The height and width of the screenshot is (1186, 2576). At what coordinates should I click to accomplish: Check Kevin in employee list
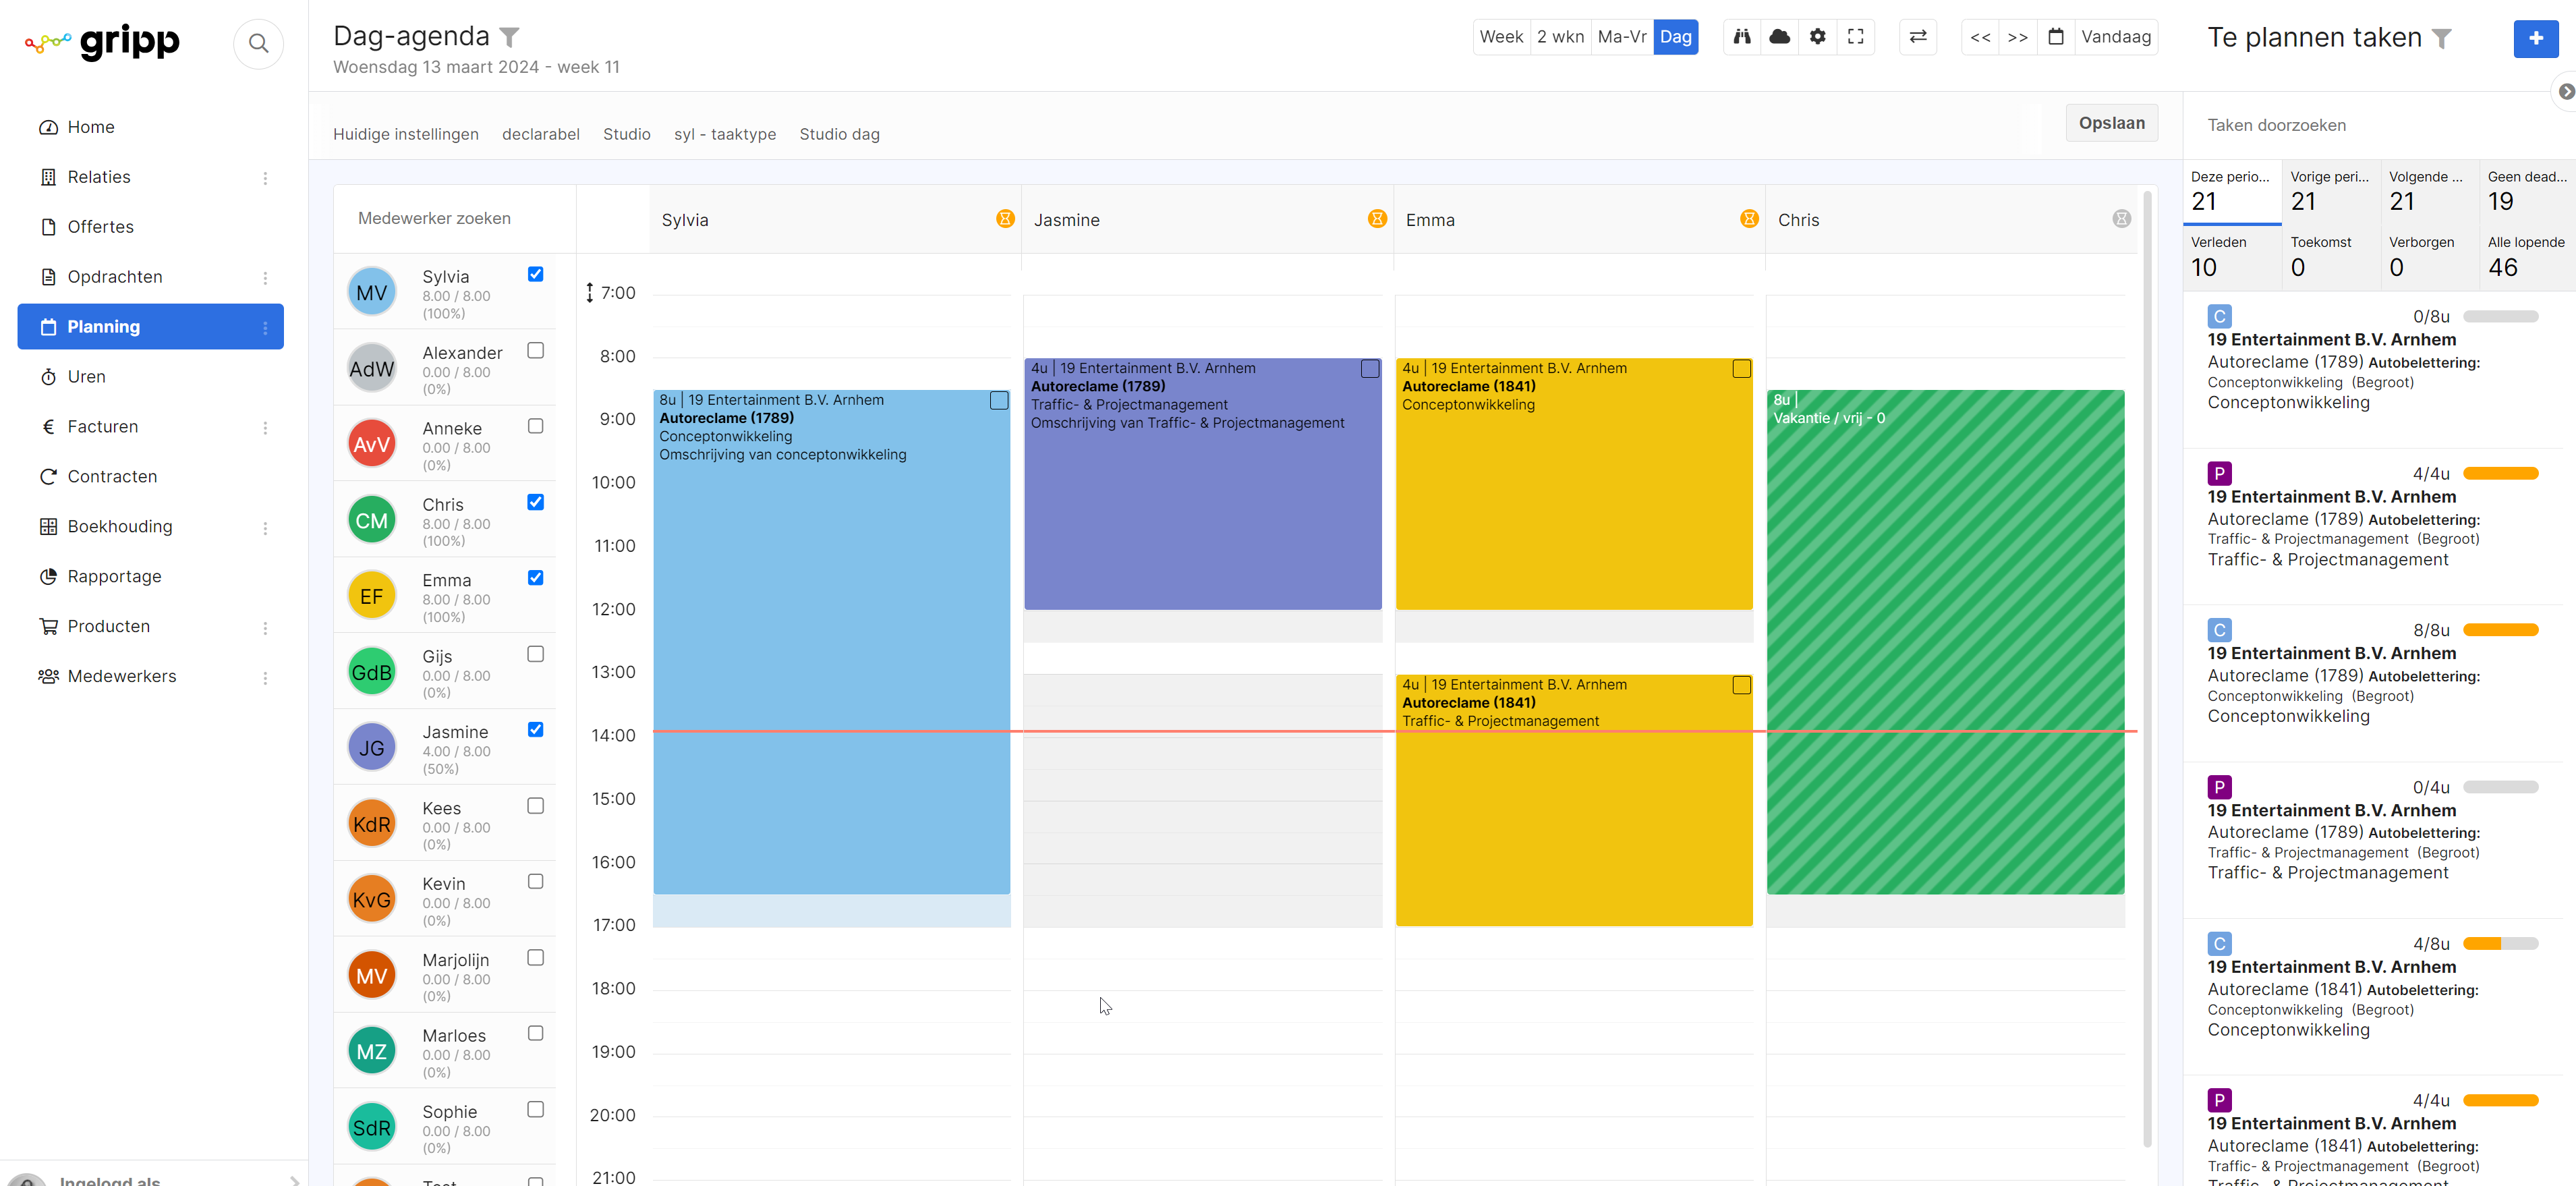(535, 881)
